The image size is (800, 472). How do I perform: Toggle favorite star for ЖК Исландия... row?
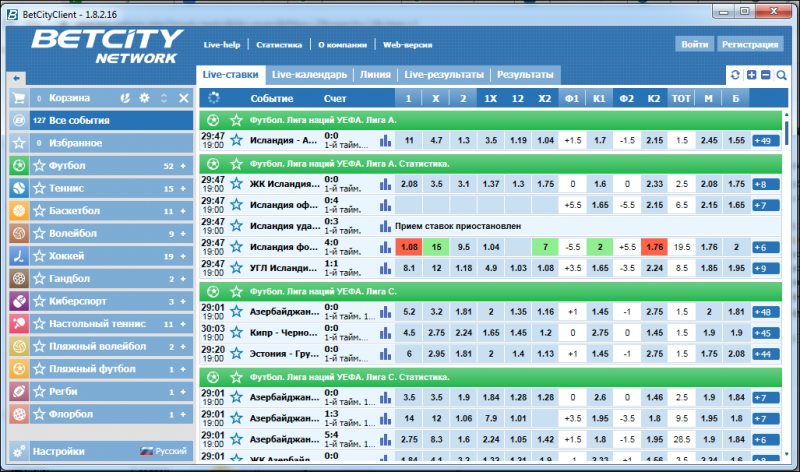pyautogui.click(x=236, y=183)
